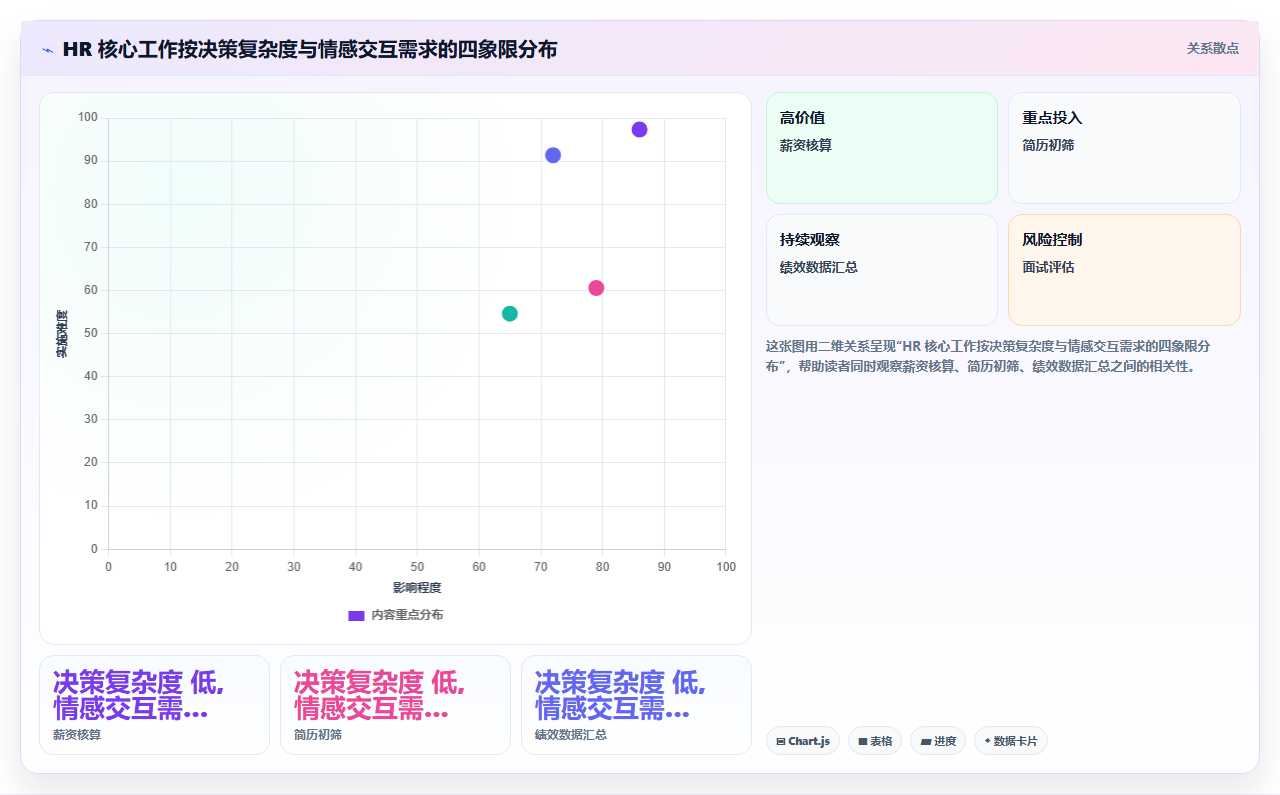Select the 绩效数据汇总 text in 持续观察 card
This screenshot has height=795, width=1280.
819,267
